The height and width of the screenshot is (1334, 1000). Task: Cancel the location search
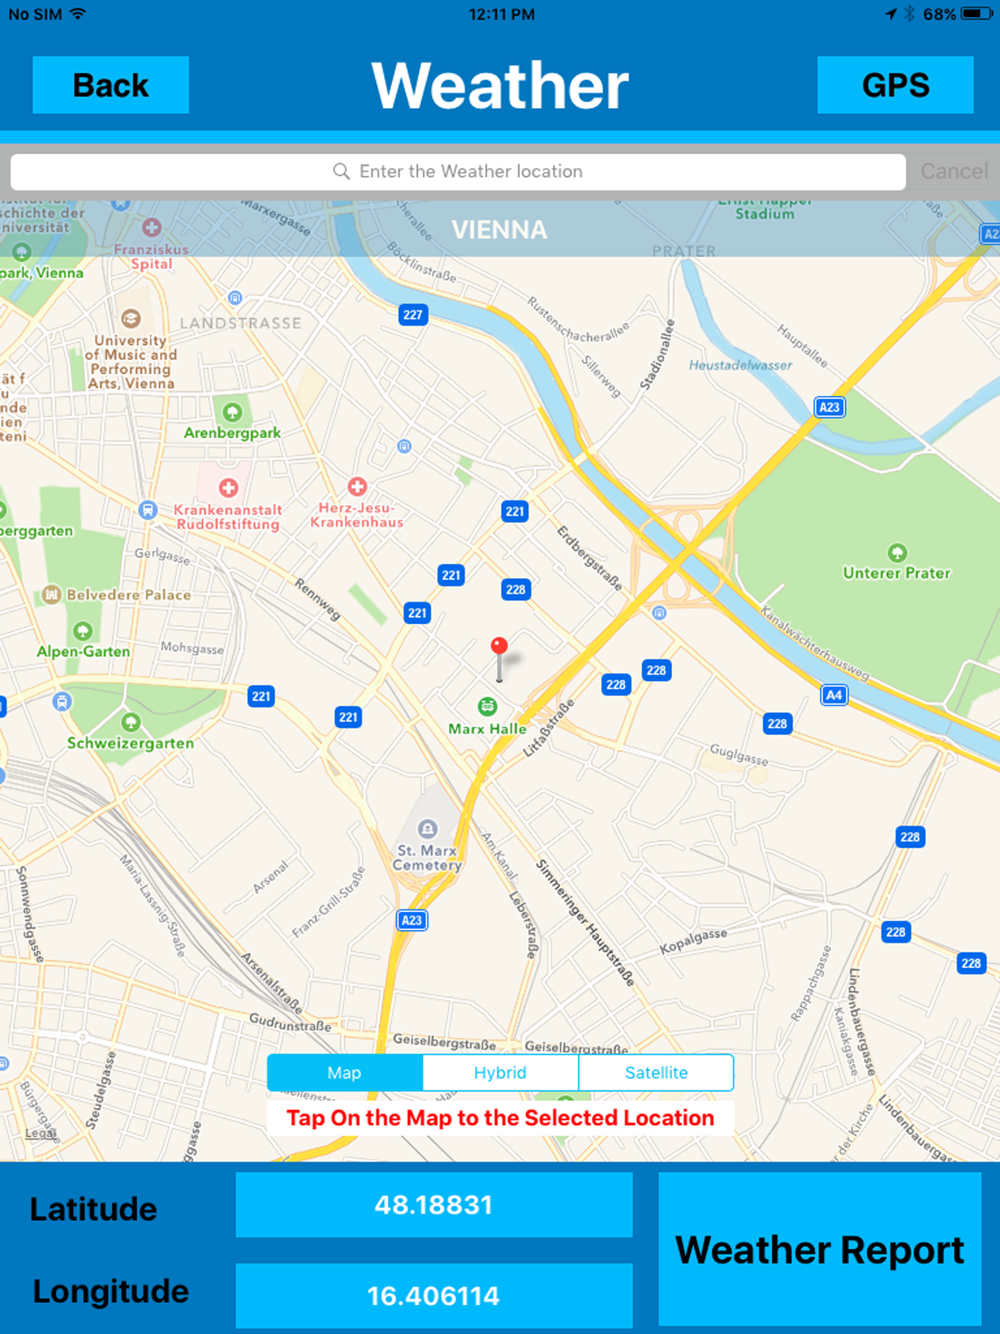coord(954,171)
